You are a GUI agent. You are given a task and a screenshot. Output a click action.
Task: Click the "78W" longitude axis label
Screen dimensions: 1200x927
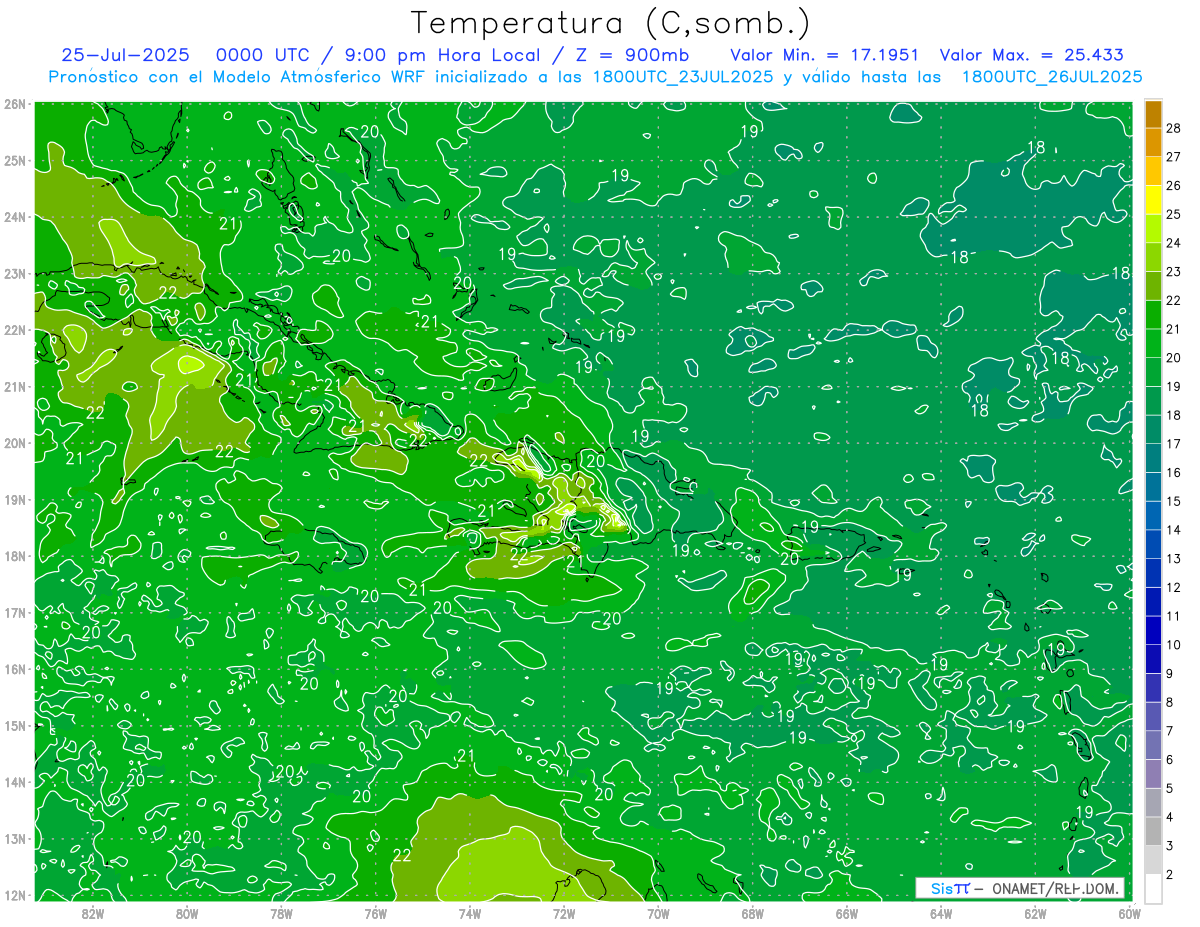(x=281, y=912)
